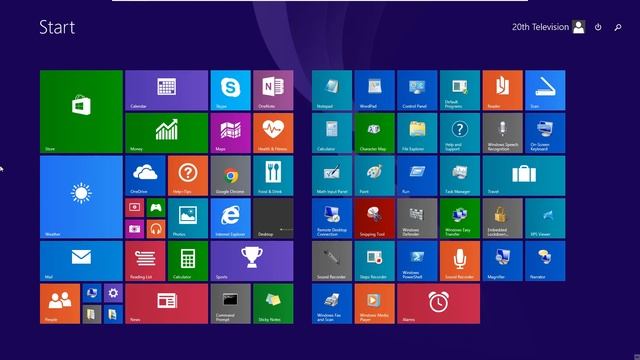Launch Remote Desktop Connection tile

[332, 218]
